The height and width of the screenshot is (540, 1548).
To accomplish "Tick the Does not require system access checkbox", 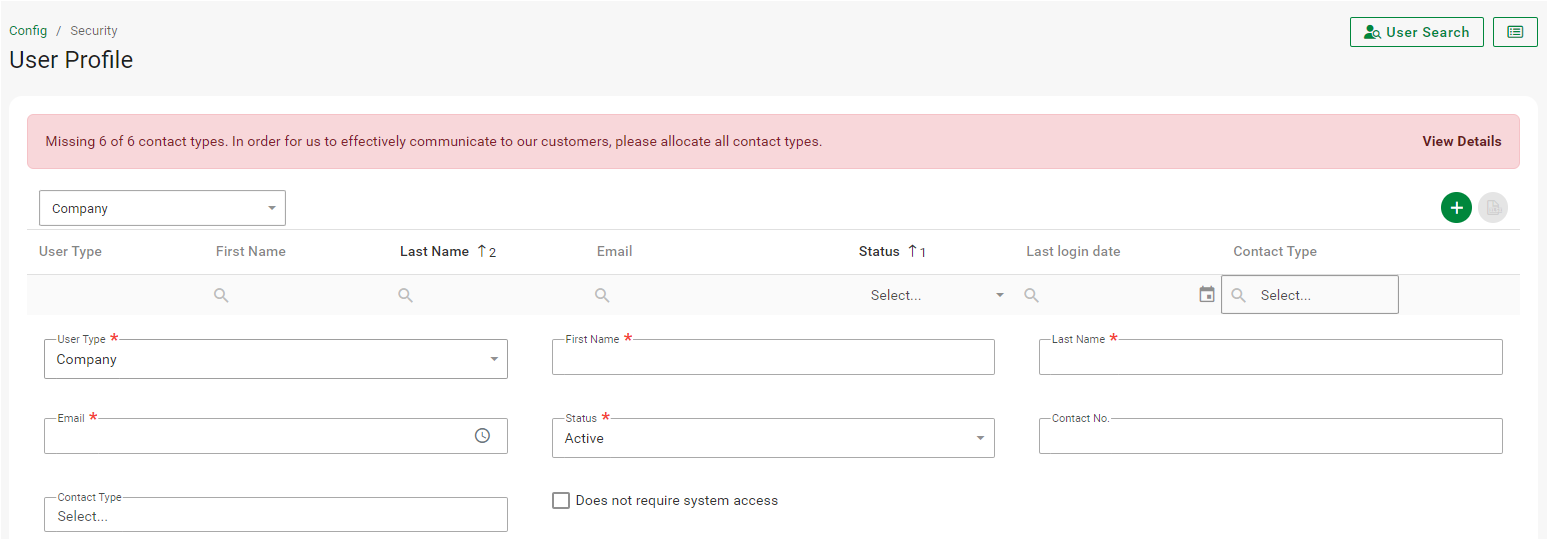I will tap(561, 500).
